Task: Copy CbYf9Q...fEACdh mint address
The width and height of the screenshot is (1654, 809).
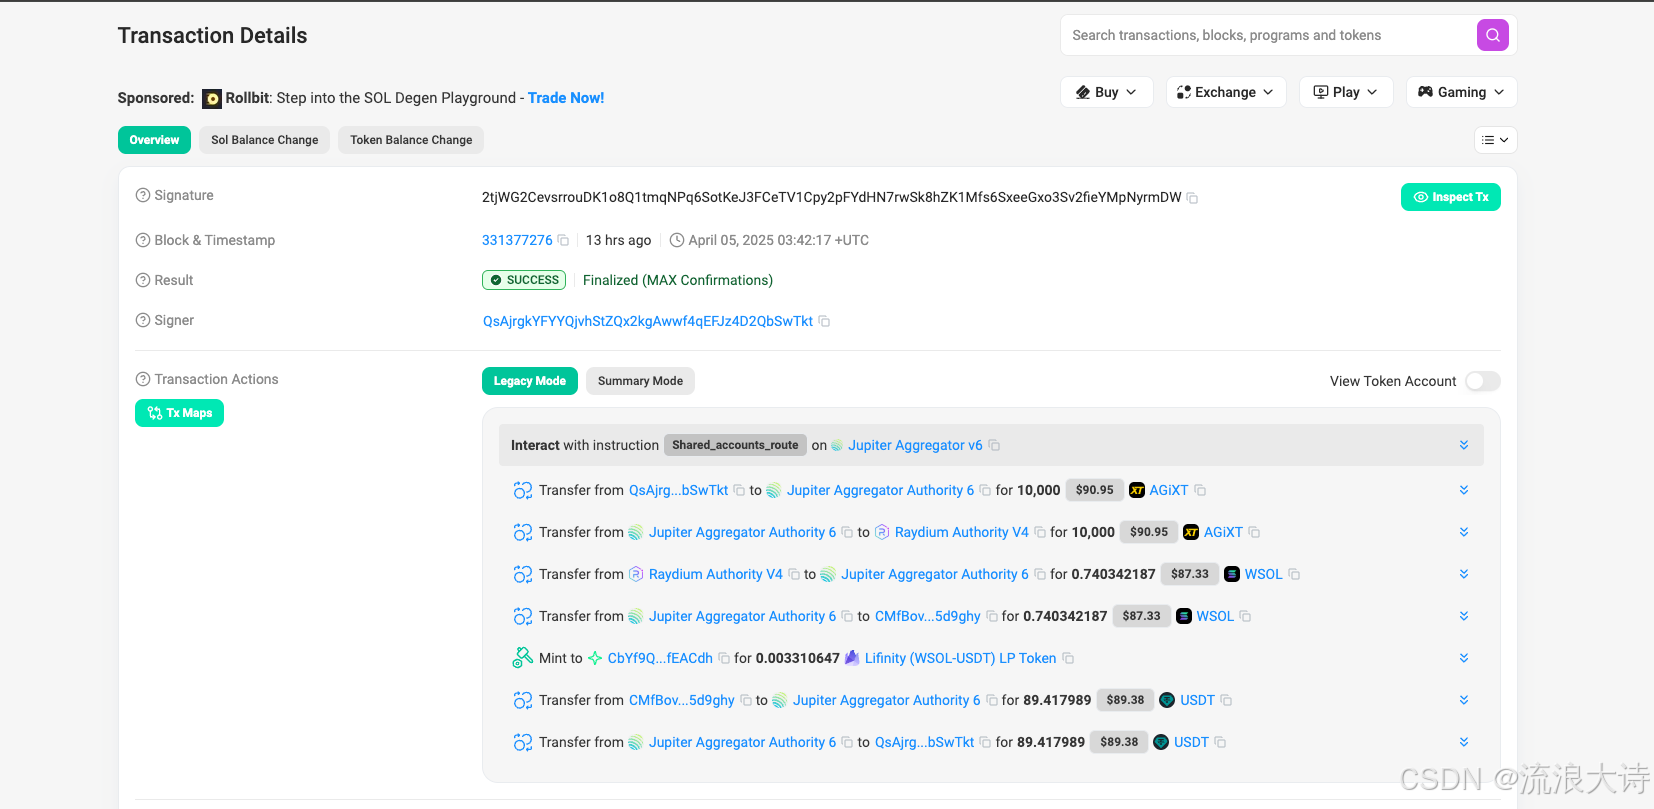Action: tap(724, 658)
